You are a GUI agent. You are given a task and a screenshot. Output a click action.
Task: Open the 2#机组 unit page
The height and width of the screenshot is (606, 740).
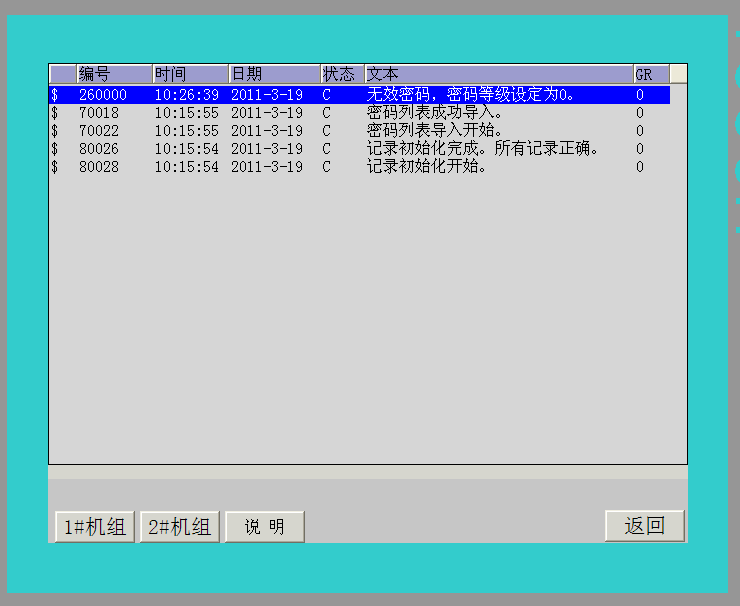(180, 527)
